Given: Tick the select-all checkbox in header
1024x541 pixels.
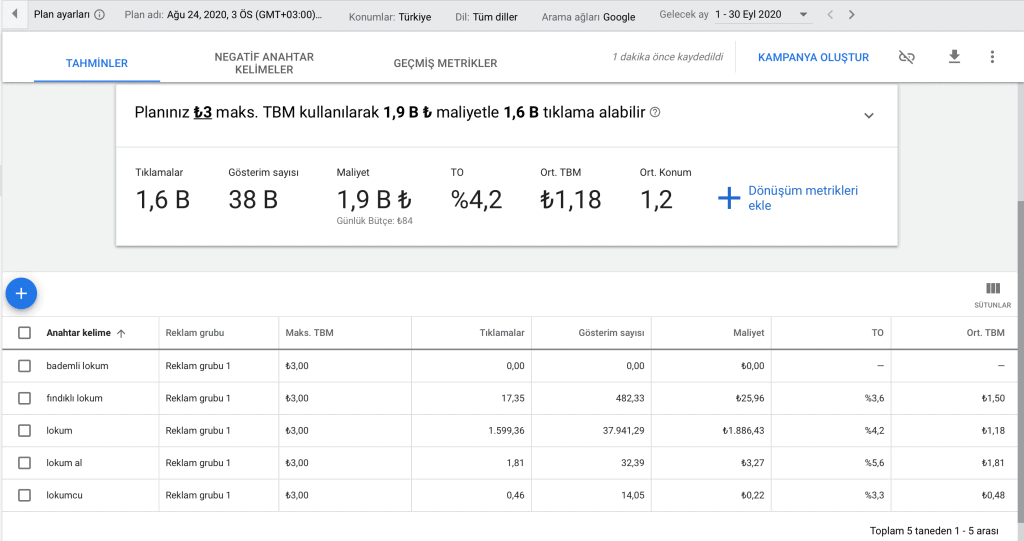Looking at the screenshot, I should tap(24, 333).
